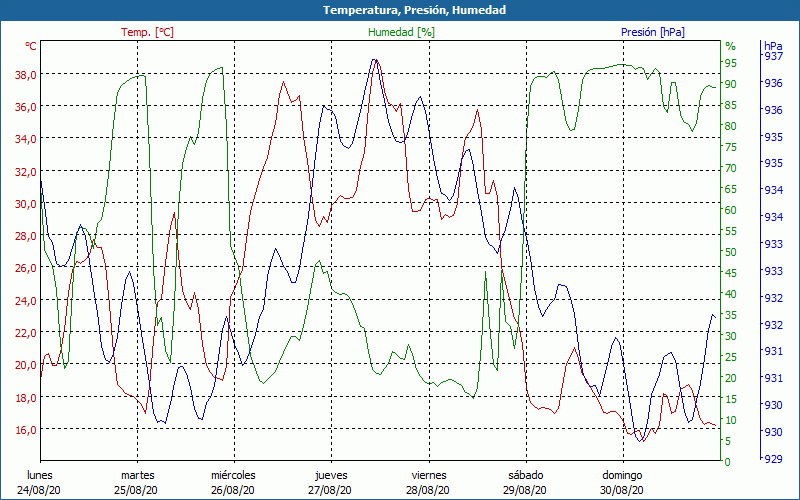
Task: Select the 24,0 temperature axis value
Action: click(x=27, y=301)
